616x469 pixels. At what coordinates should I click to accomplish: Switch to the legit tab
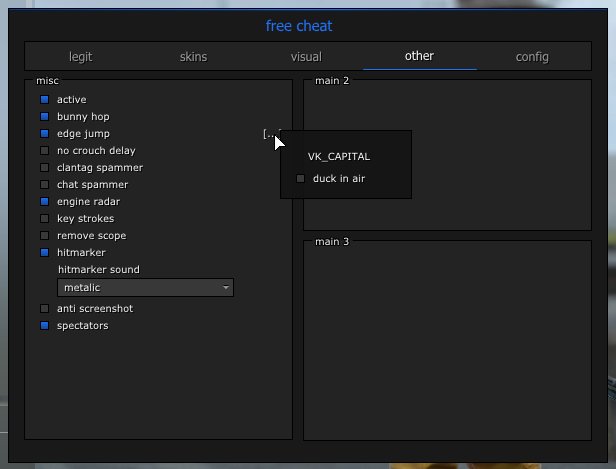pos(80,57)
